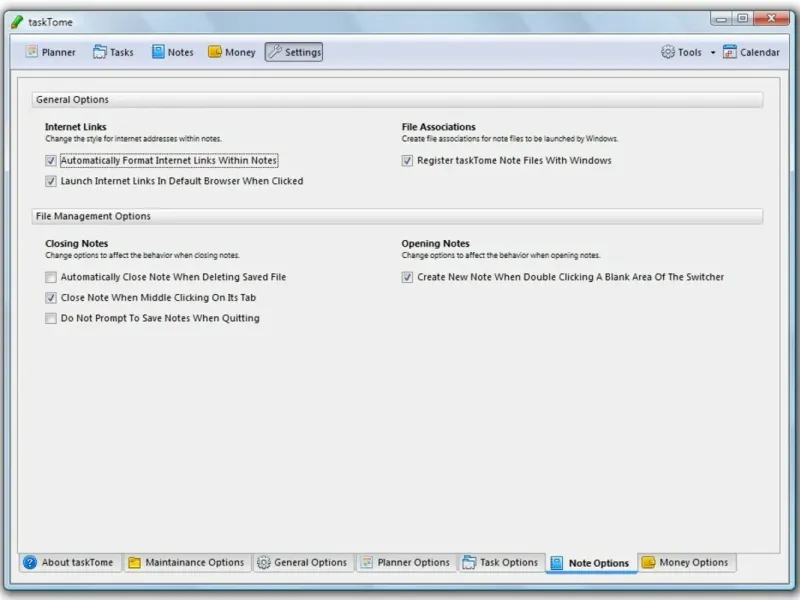Open the Tasks folder icon

pos(99,52)
